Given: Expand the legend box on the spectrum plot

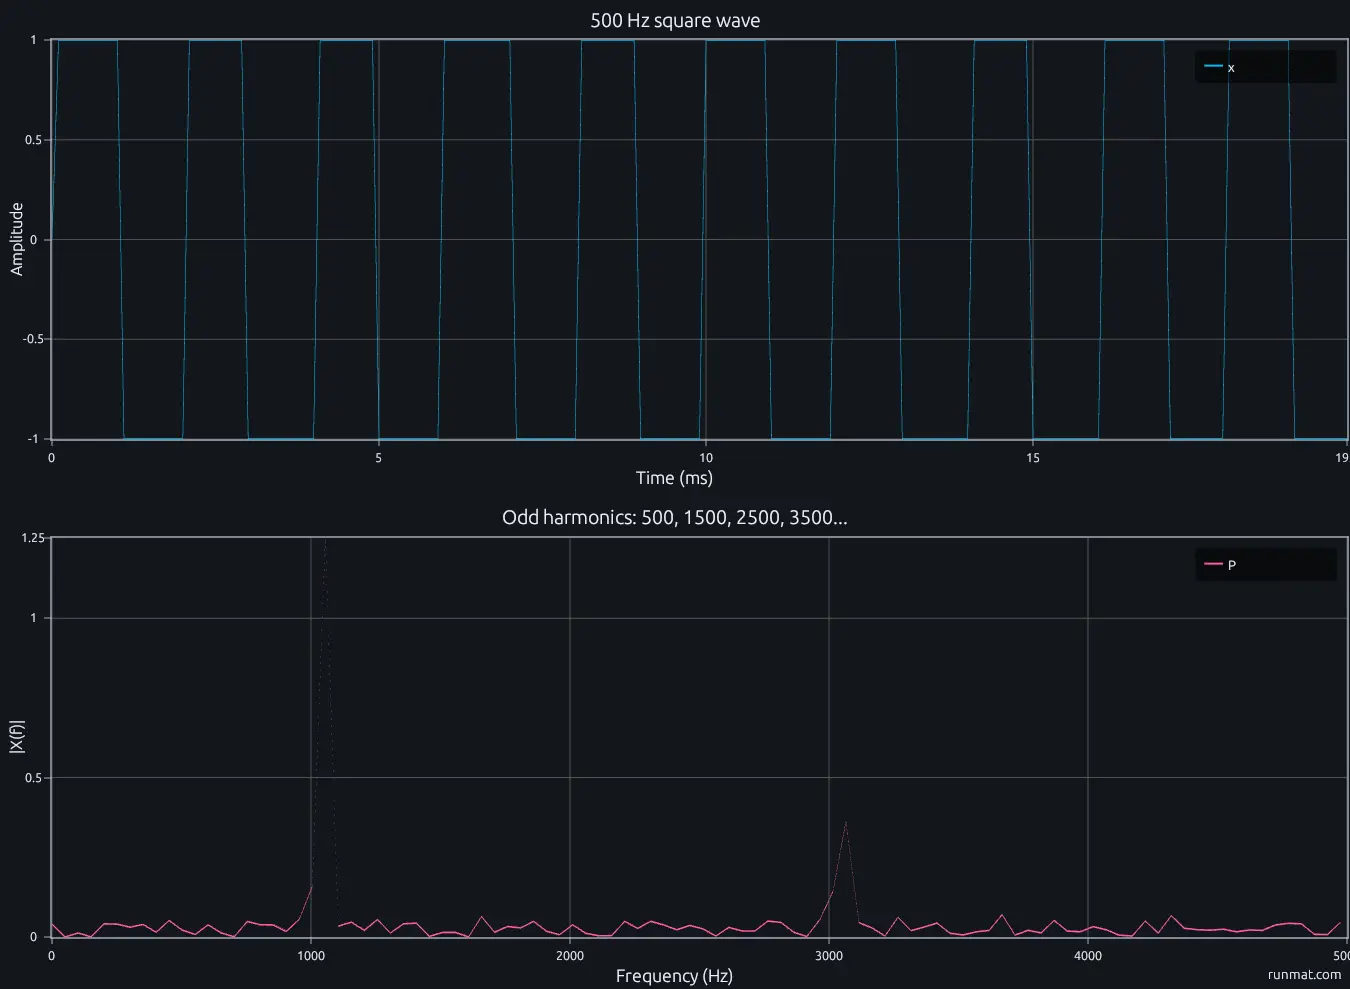Looking at the screenshot, I should [x=1265, y=563].
